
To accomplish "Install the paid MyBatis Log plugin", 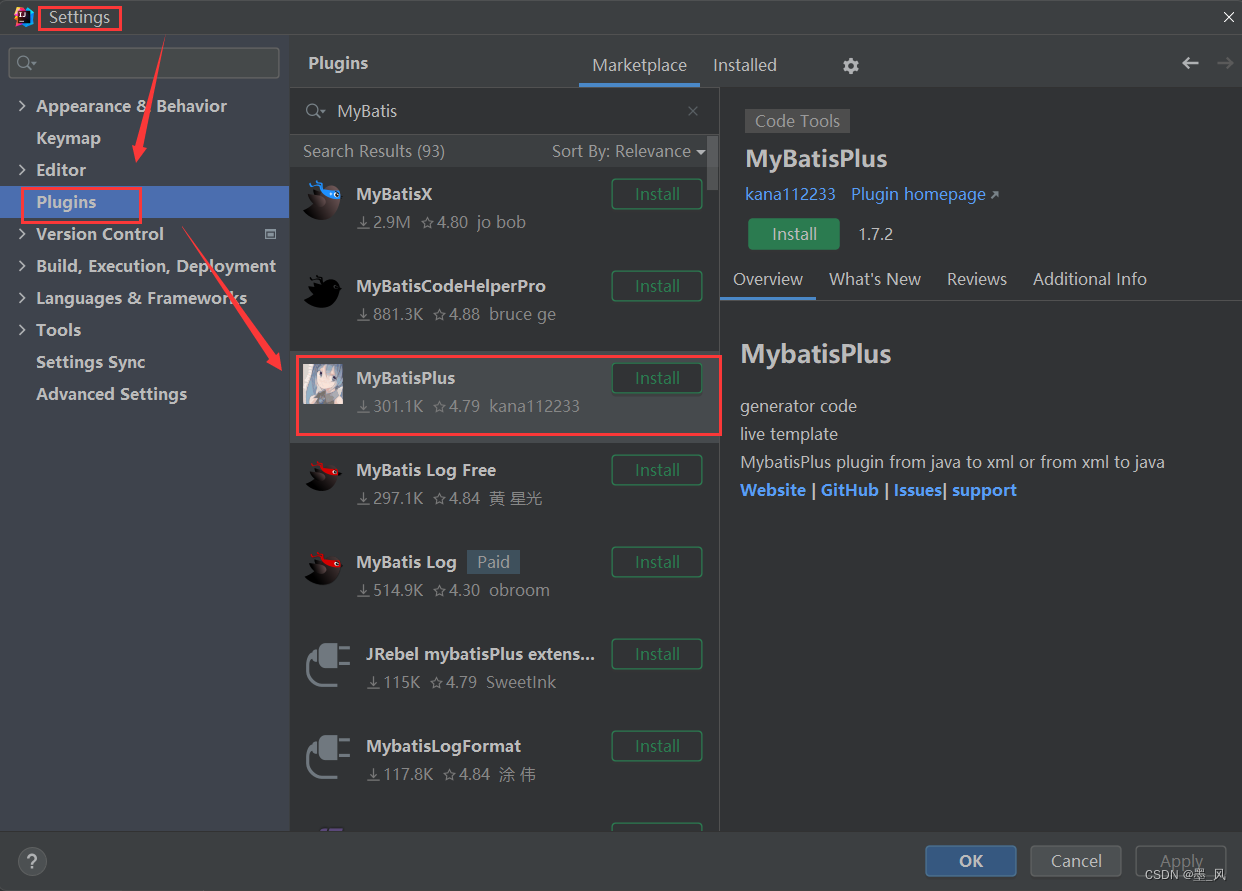I will coord(657,562).
